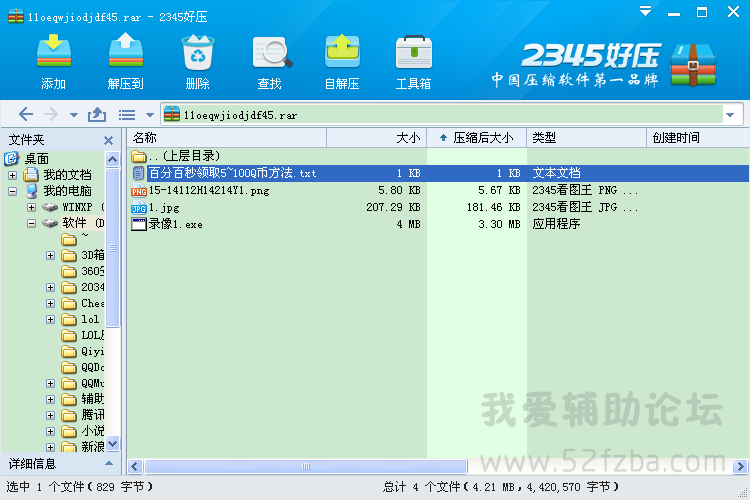The width and height of the screenshot is (750, 500).
Task: Open the view mode dropdown arrow
Action: pos(150,115)
